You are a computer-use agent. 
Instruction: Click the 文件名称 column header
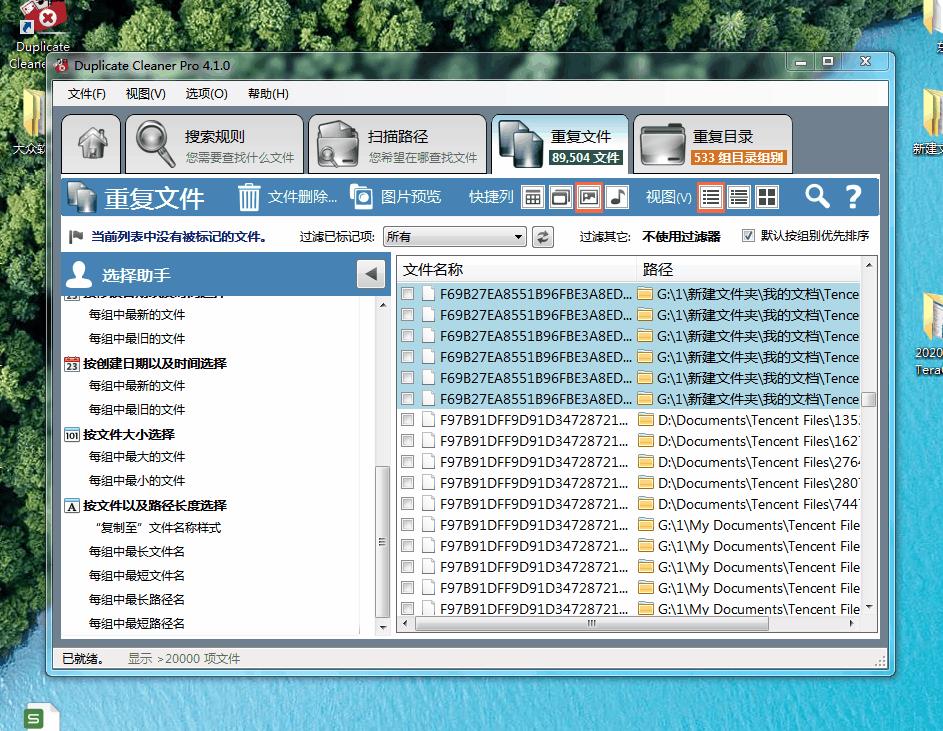click(517, 270)
